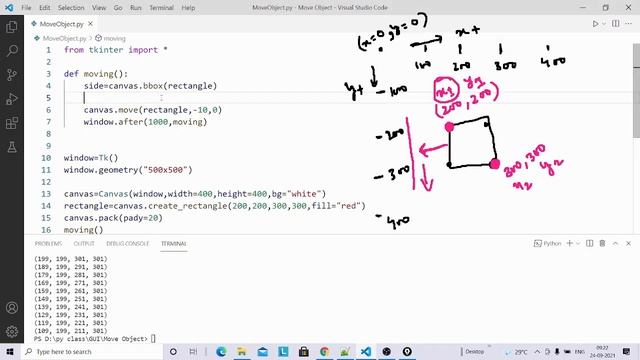Viewport: 640px width, 360px height.
Task: Click the 'canvas.move(rectangle,-10,0)' line
Action: 153,110
